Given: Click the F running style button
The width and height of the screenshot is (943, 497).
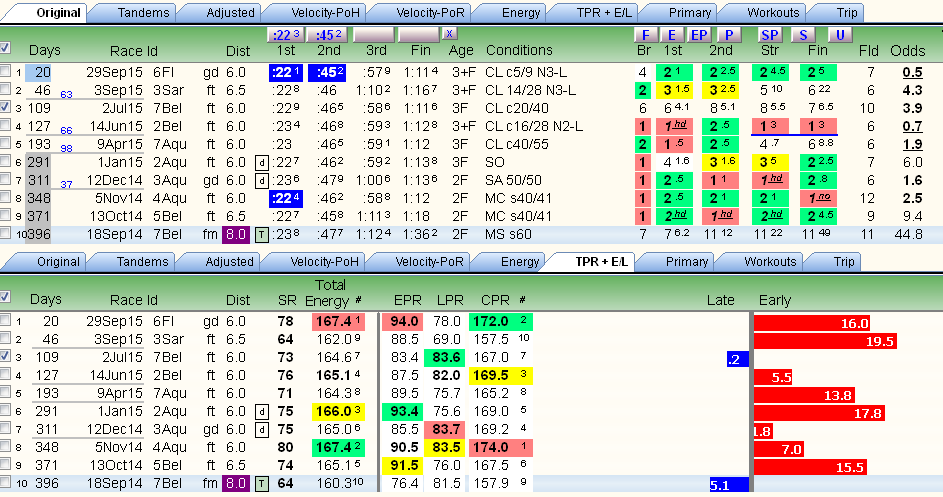Looking at the screenshot, I should [x=645, y=35].
